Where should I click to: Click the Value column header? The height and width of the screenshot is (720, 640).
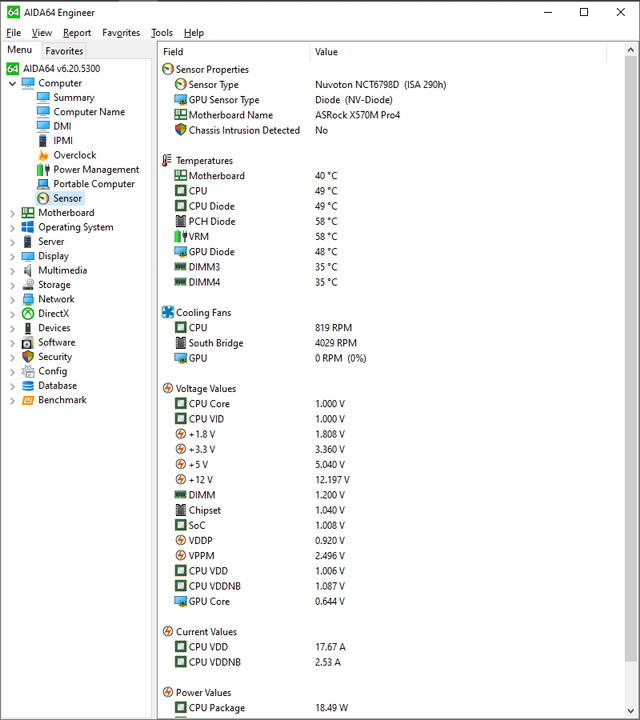[458, 52]
